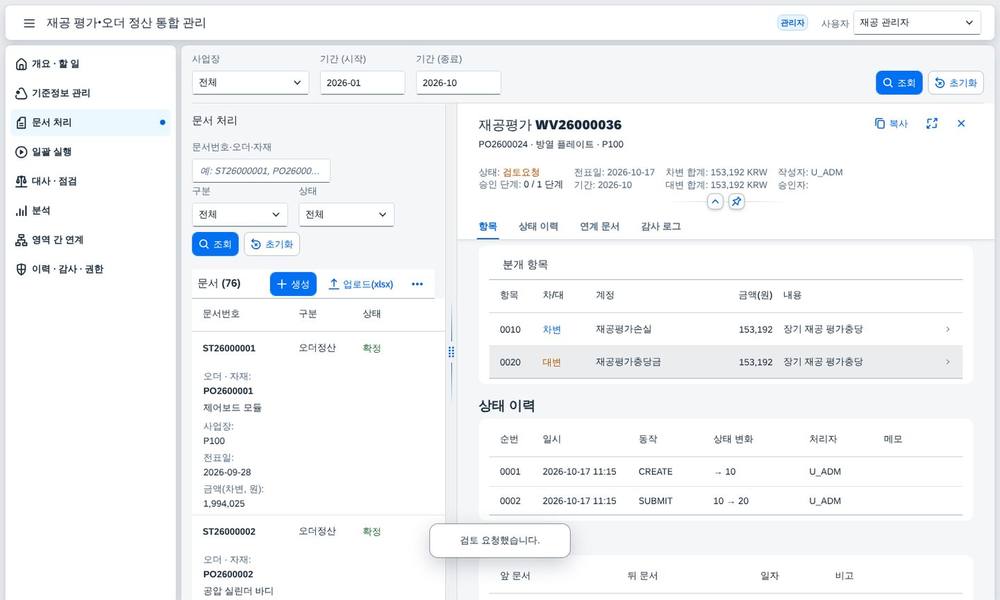This screenshot has width=1000, height=600.
Task: Open 이력 · 감사 · 권한 sidebar page
Action: coord(91,269)
